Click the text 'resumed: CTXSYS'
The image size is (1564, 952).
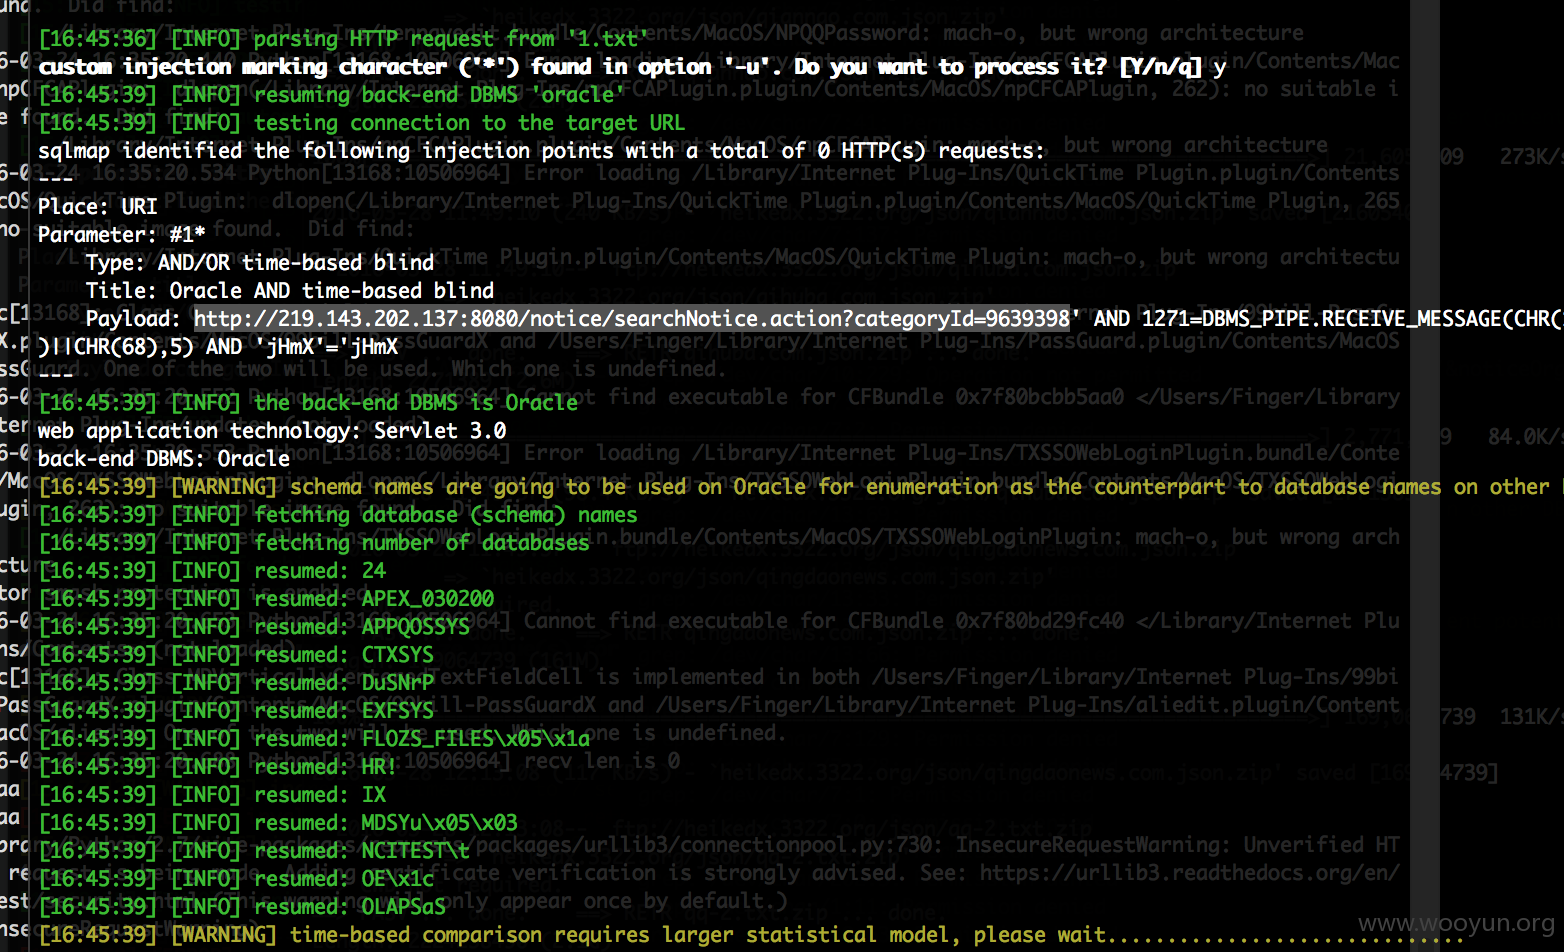pyautogui.click(x=344, y=654)
